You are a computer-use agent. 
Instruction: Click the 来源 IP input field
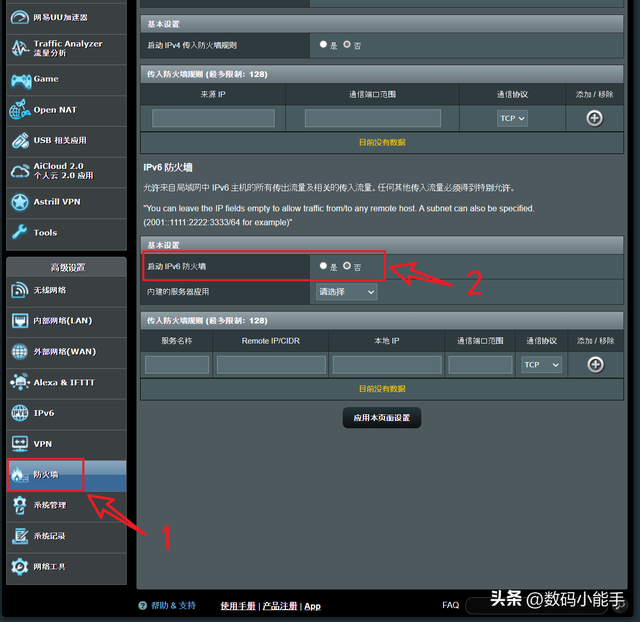(x=213, y=118)
